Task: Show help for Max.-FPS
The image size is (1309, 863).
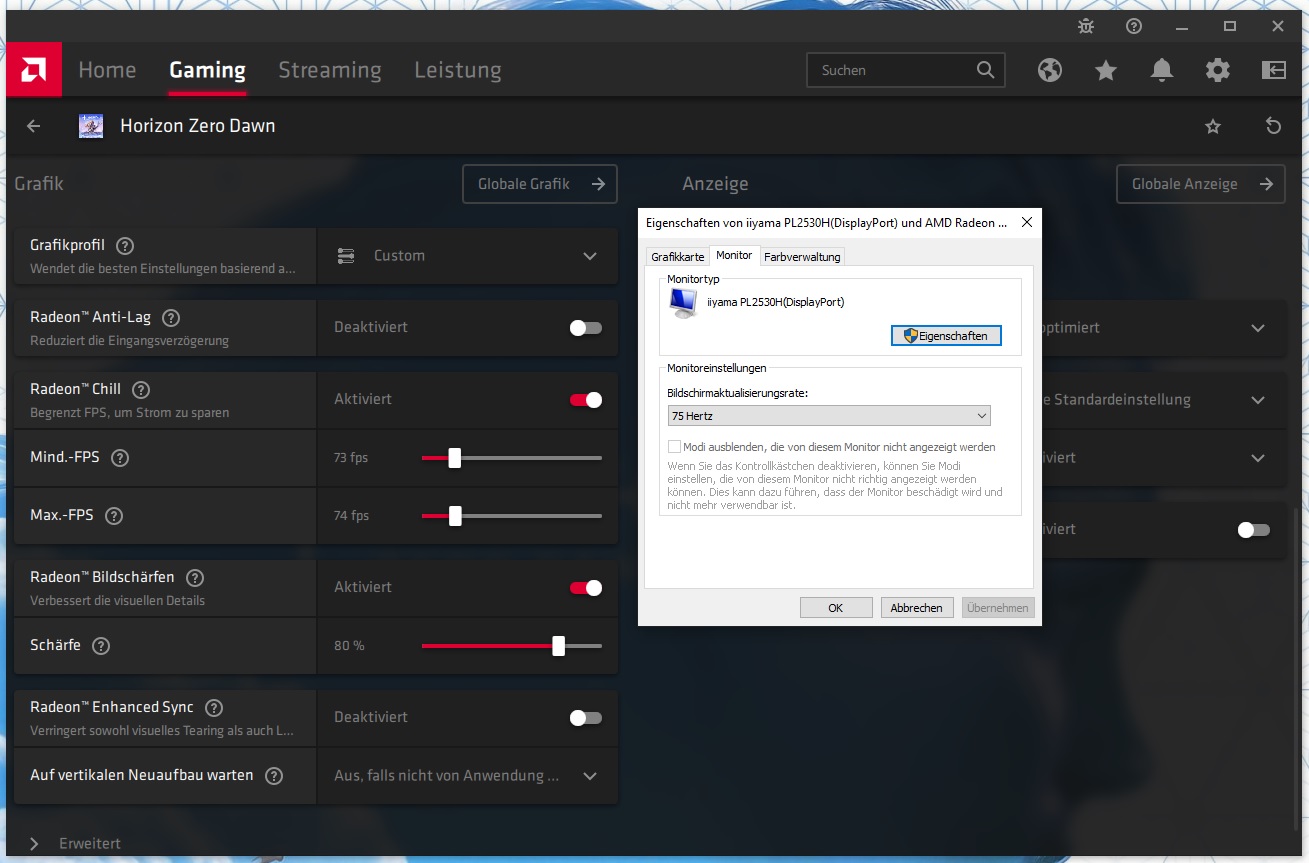Action: pos(114,516)
